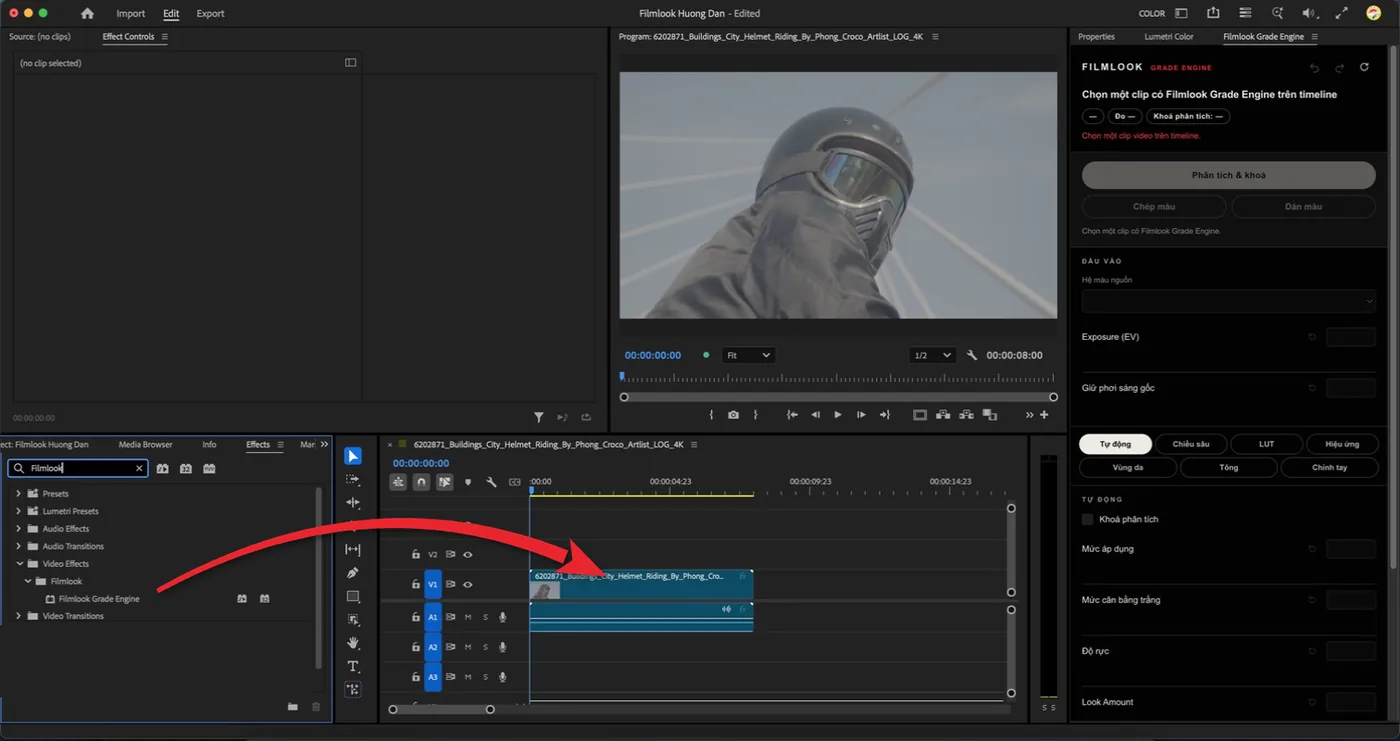Expand the Presets folder
The image size is (1400, 741).
(x=18, y=494)
